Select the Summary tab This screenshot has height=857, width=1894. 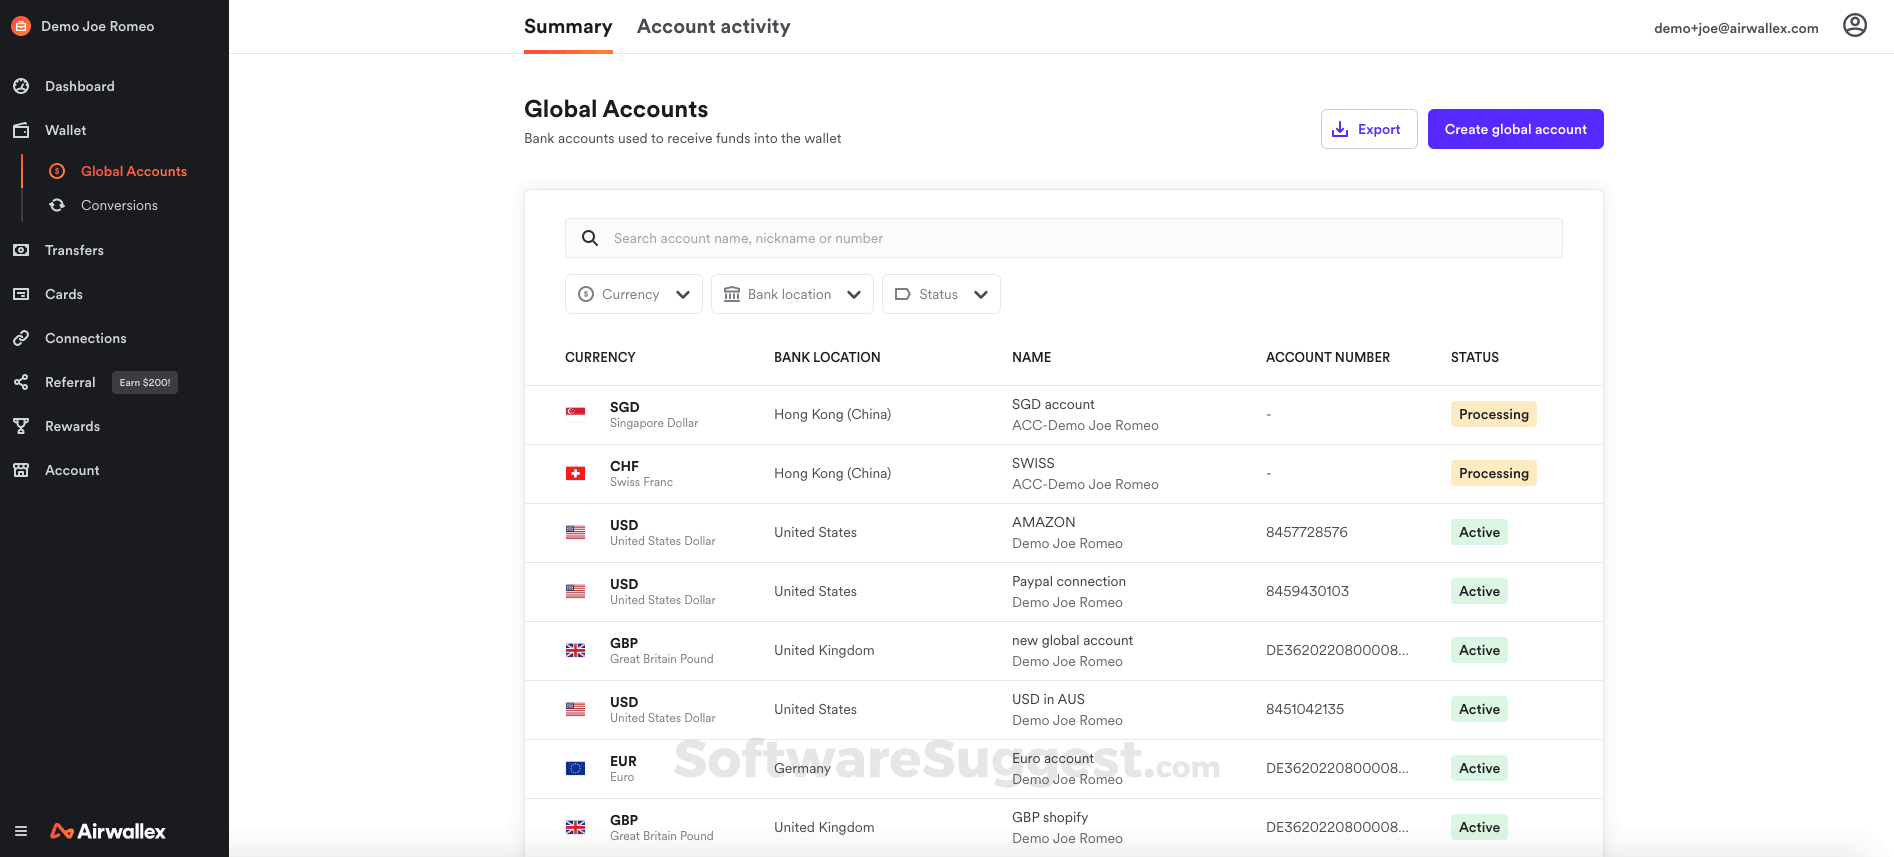pos(568,27)
